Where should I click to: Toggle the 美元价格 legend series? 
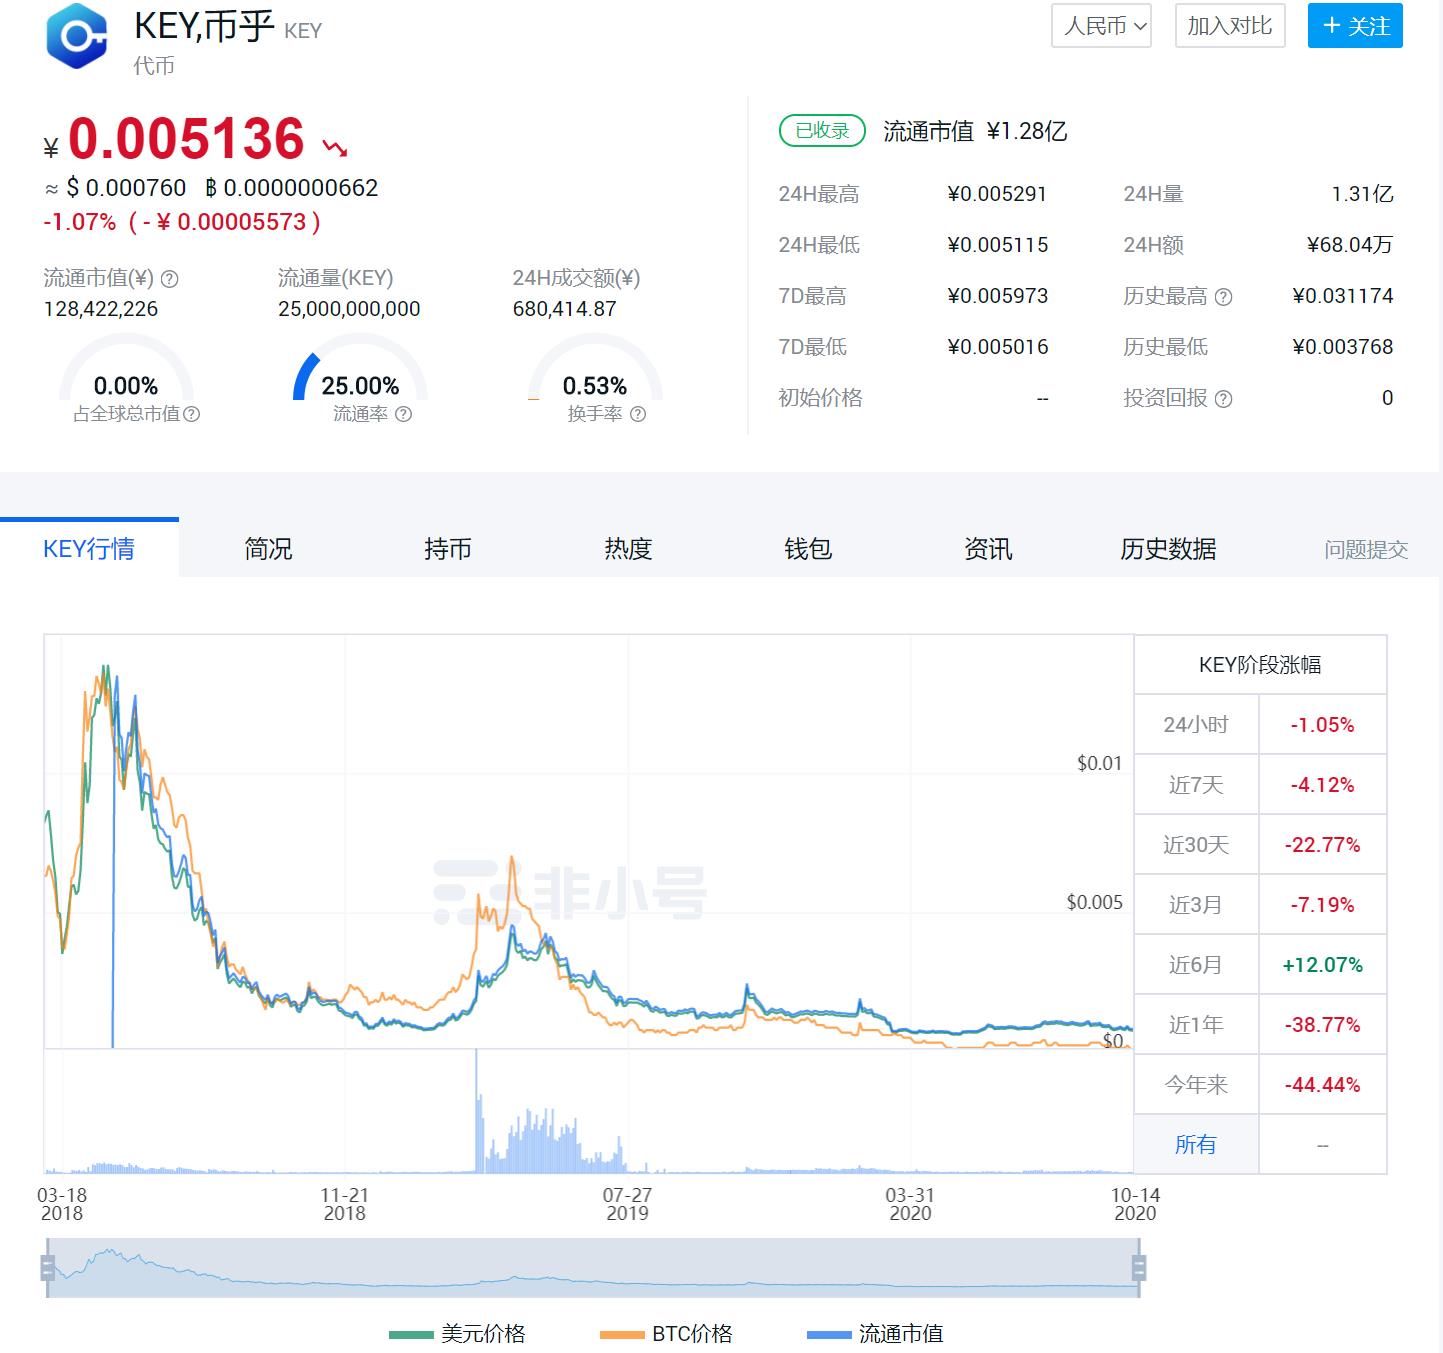tap(457, 1333)
